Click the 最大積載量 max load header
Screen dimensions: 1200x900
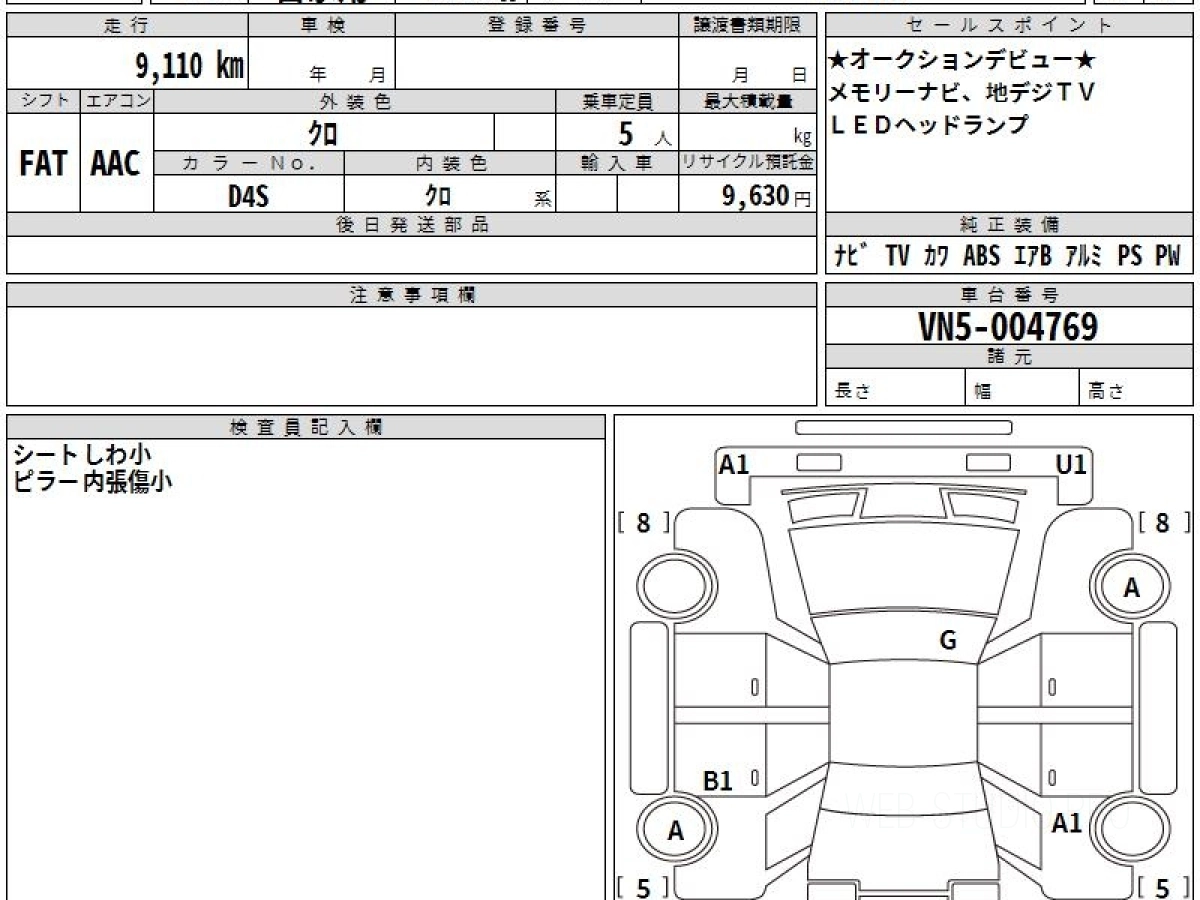748,101
